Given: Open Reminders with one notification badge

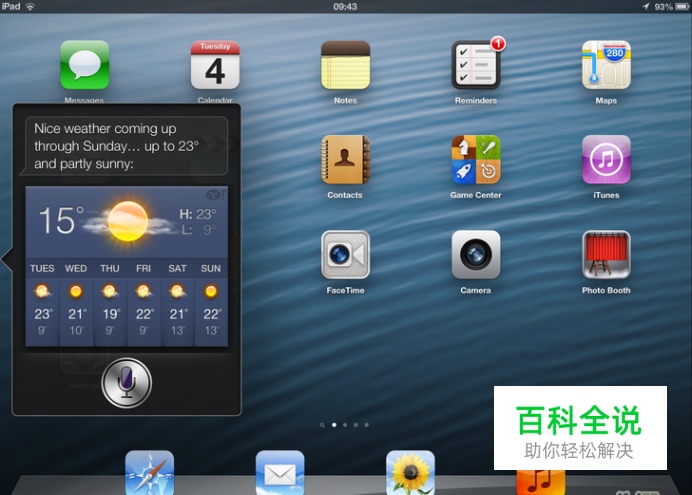Looking at the screenshot, I should 476,65.
